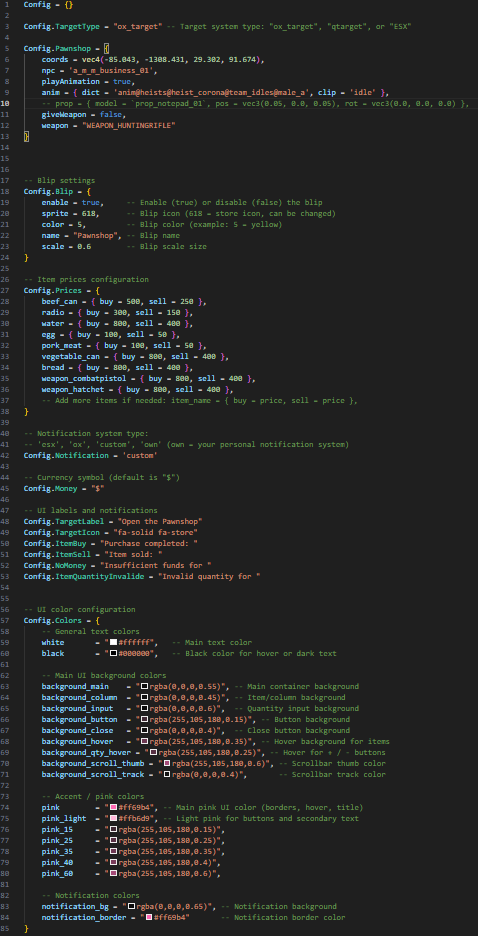Click the white #ffffff color swatch
Viewport: 478px width, 936px height.
(113, 642)
